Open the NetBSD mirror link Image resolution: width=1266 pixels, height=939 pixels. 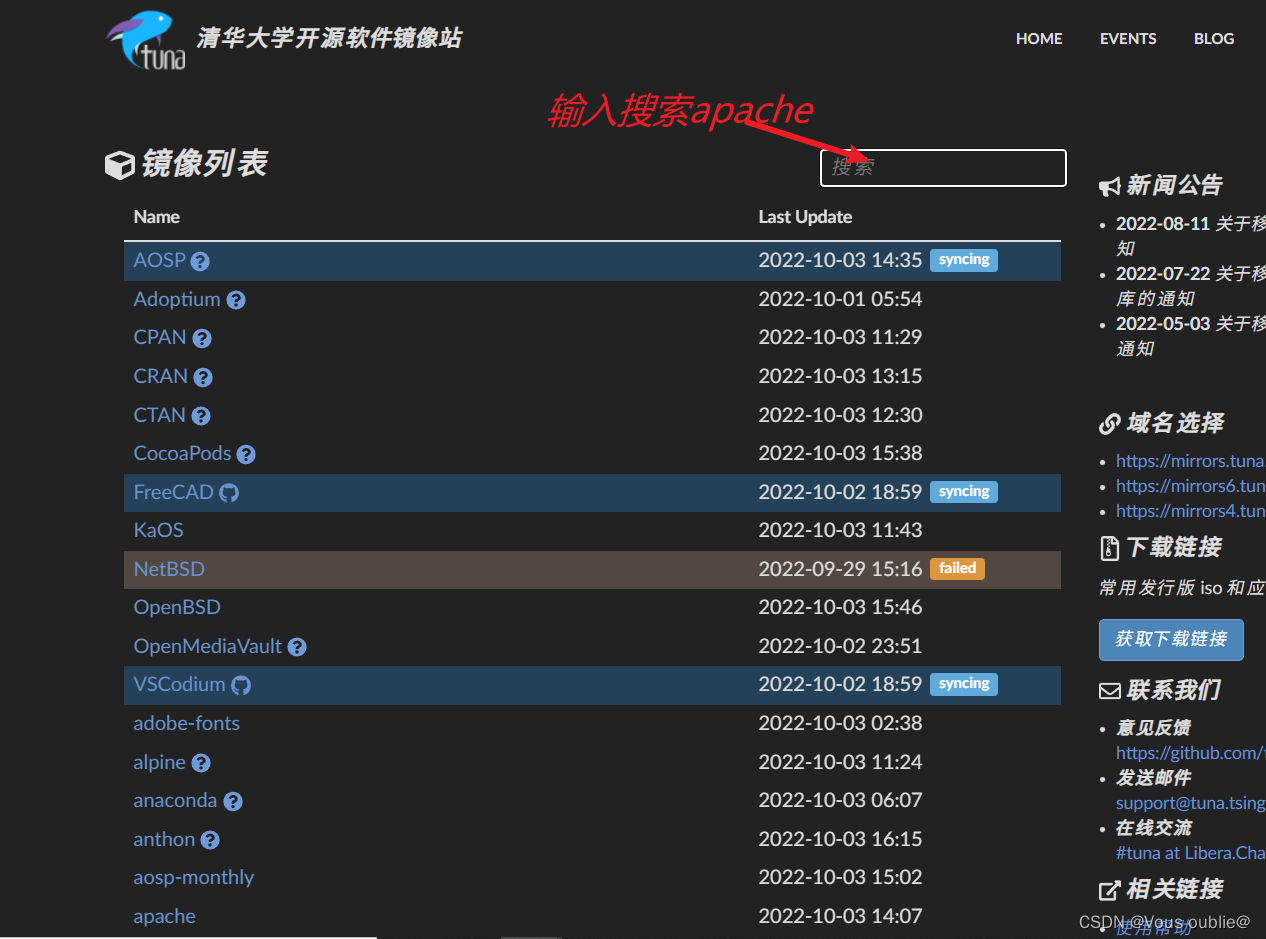tap(169, 569)
